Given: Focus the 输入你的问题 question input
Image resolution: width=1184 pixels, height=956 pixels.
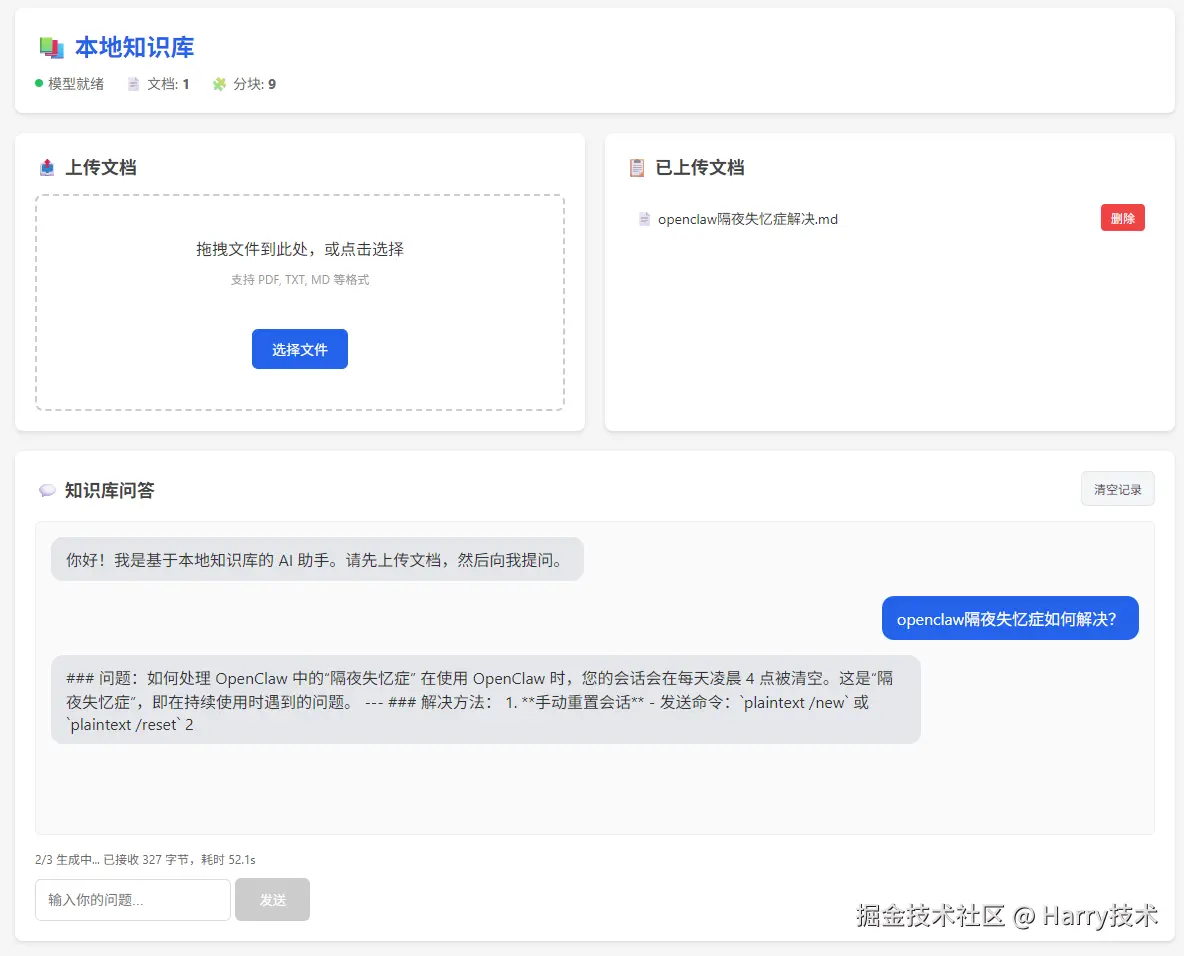Looking at the screenshot, I should 133,899.
